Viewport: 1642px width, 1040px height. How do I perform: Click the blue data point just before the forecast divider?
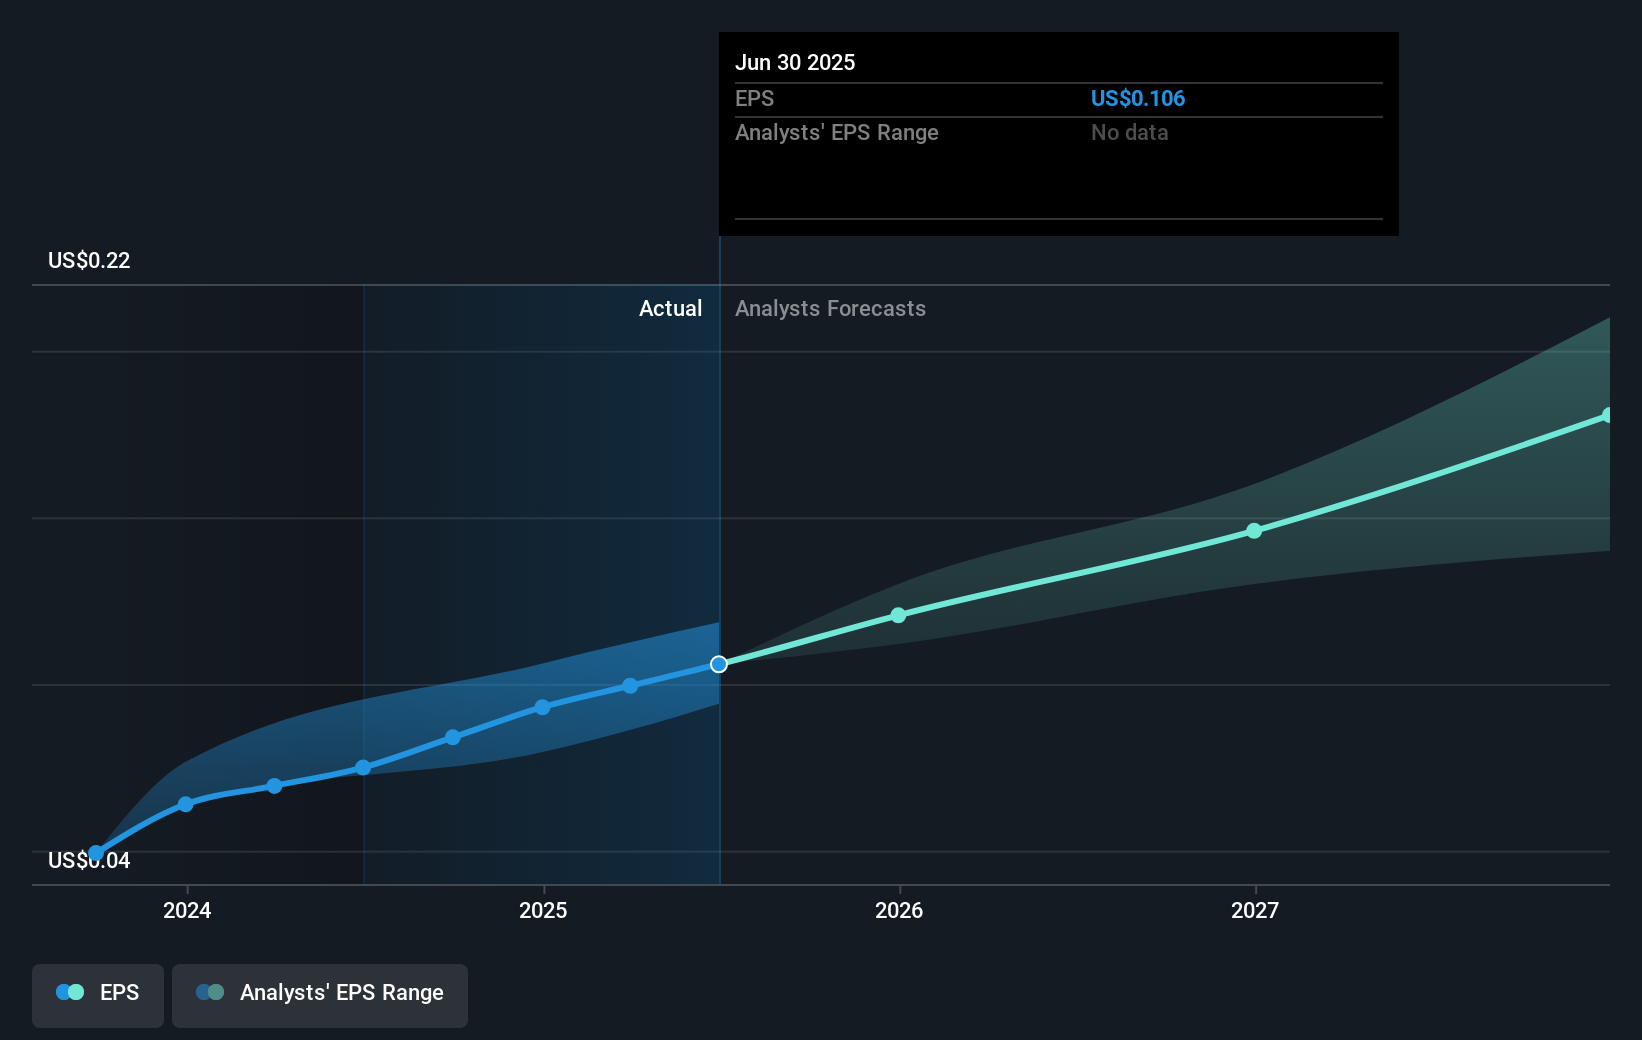pos(629,686)
